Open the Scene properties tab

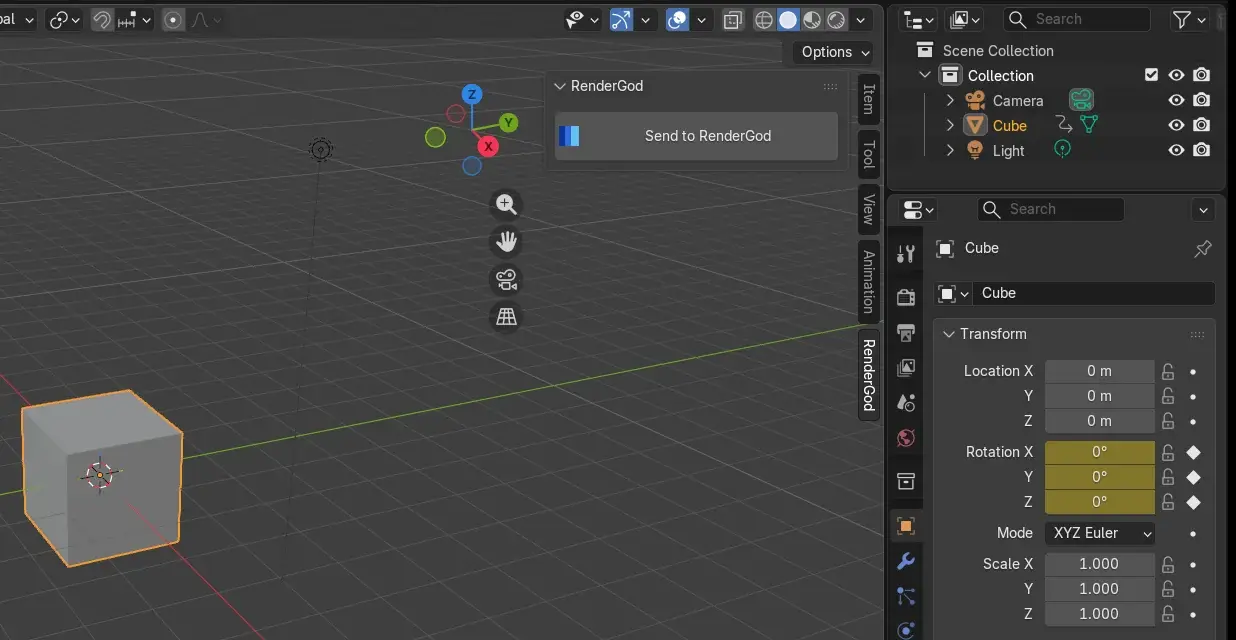(906, 403)
